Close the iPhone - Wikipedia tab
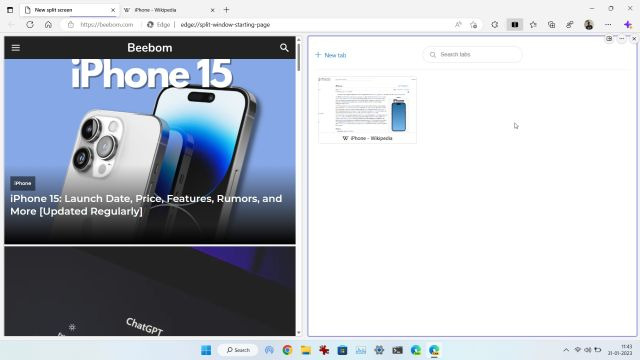This screenshot has width=640, height=360. coord(212,10)
